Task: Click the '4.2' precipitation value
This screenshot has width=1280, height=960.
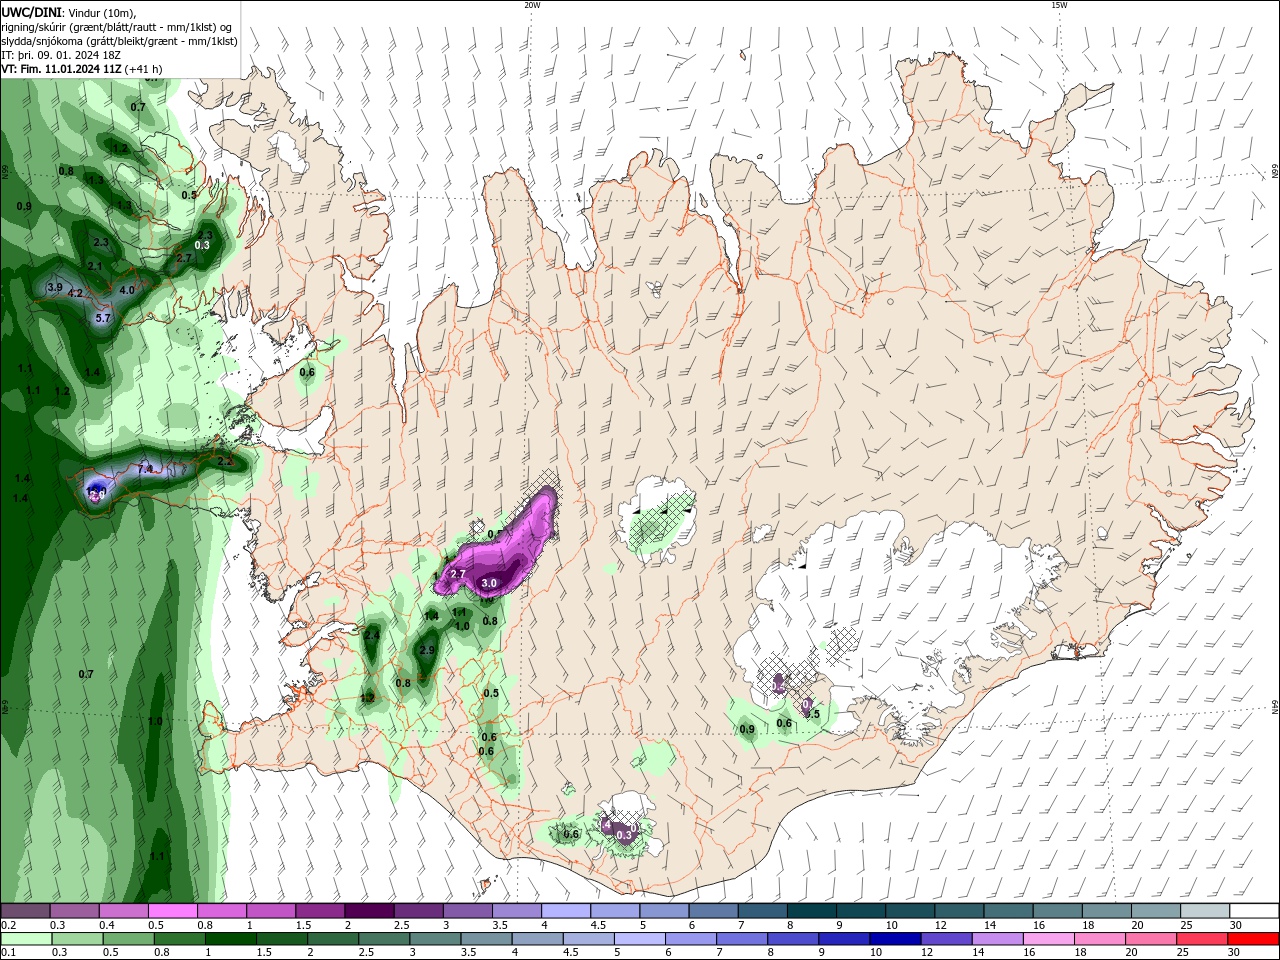Action: tap(75, 294)
